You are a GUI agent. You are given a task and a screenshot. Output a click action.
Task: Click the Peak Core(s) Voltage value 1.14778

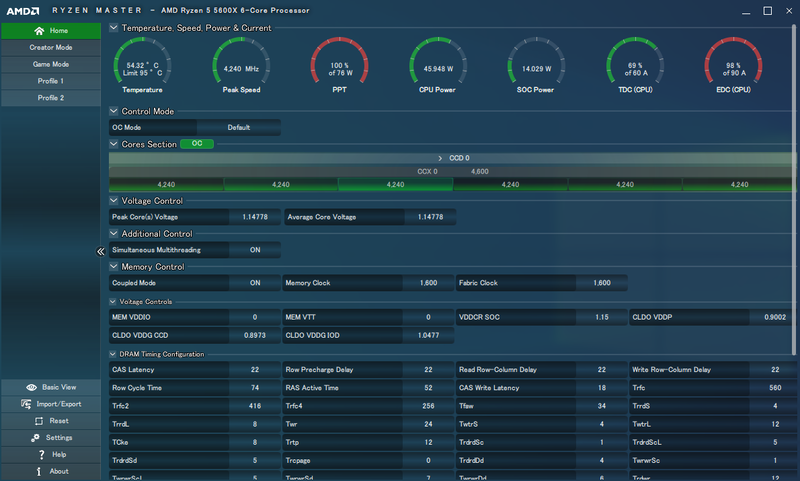tap(255, 217)
